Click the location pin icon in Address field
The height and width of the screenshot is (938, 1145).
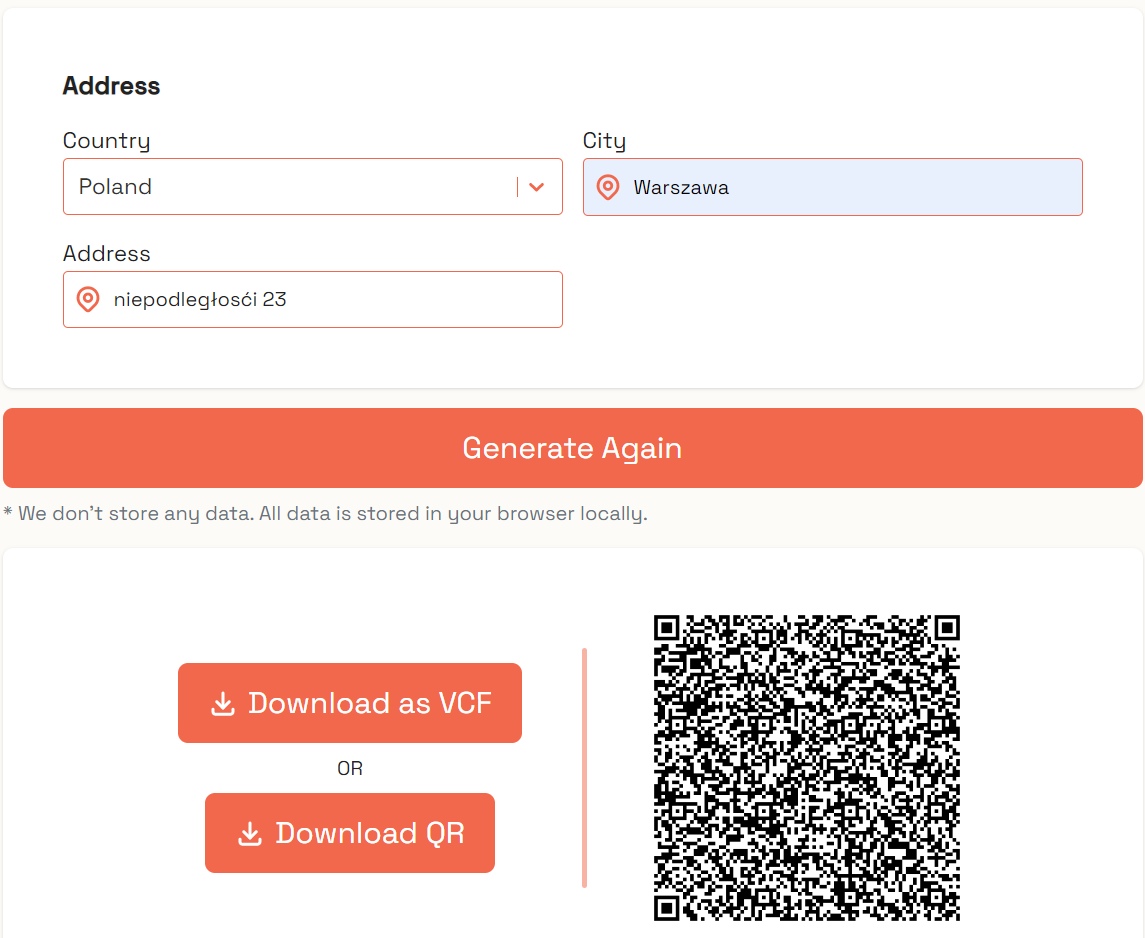[88, 299]
